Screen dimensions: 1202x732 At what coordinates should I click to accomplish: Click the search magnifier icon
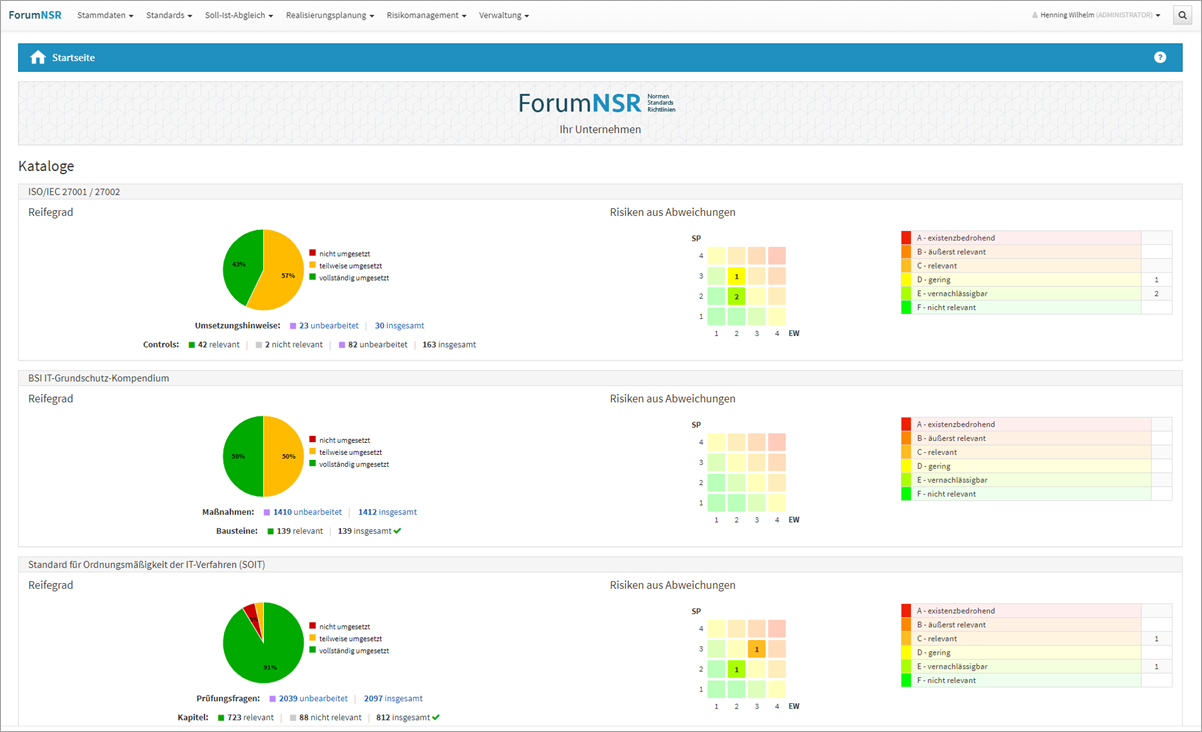click(x=1182, y=16)
